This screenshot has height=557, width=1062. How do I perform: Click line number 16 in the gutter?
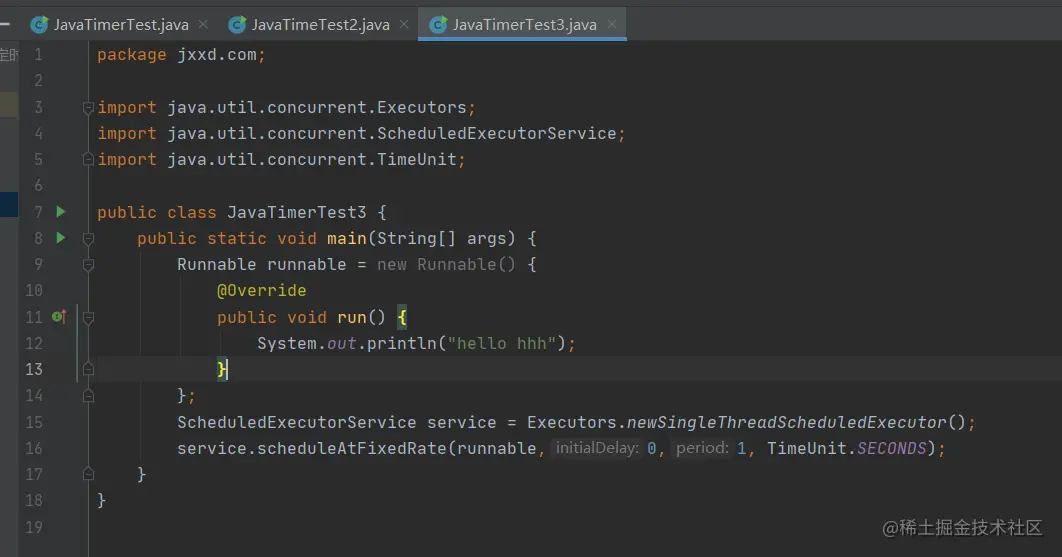click(34, 449)
